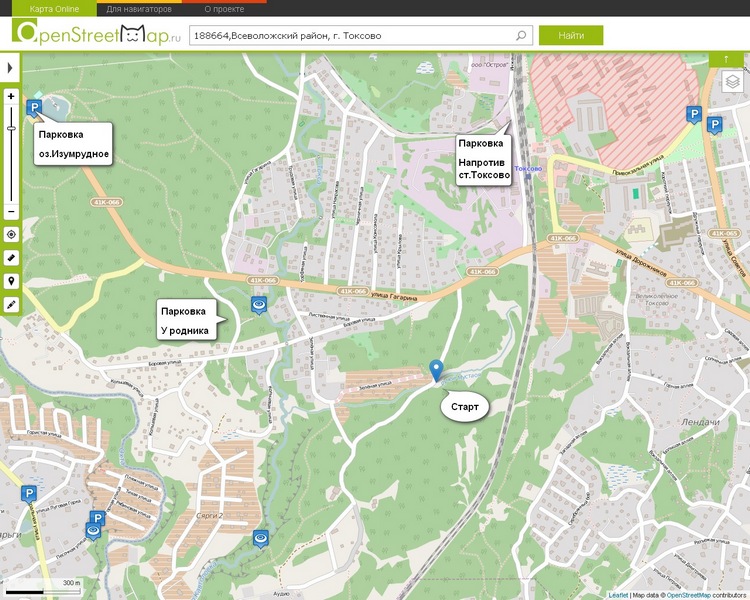
Task: Expand the left sidebar arrow panel
Action: tap(10, 67)
